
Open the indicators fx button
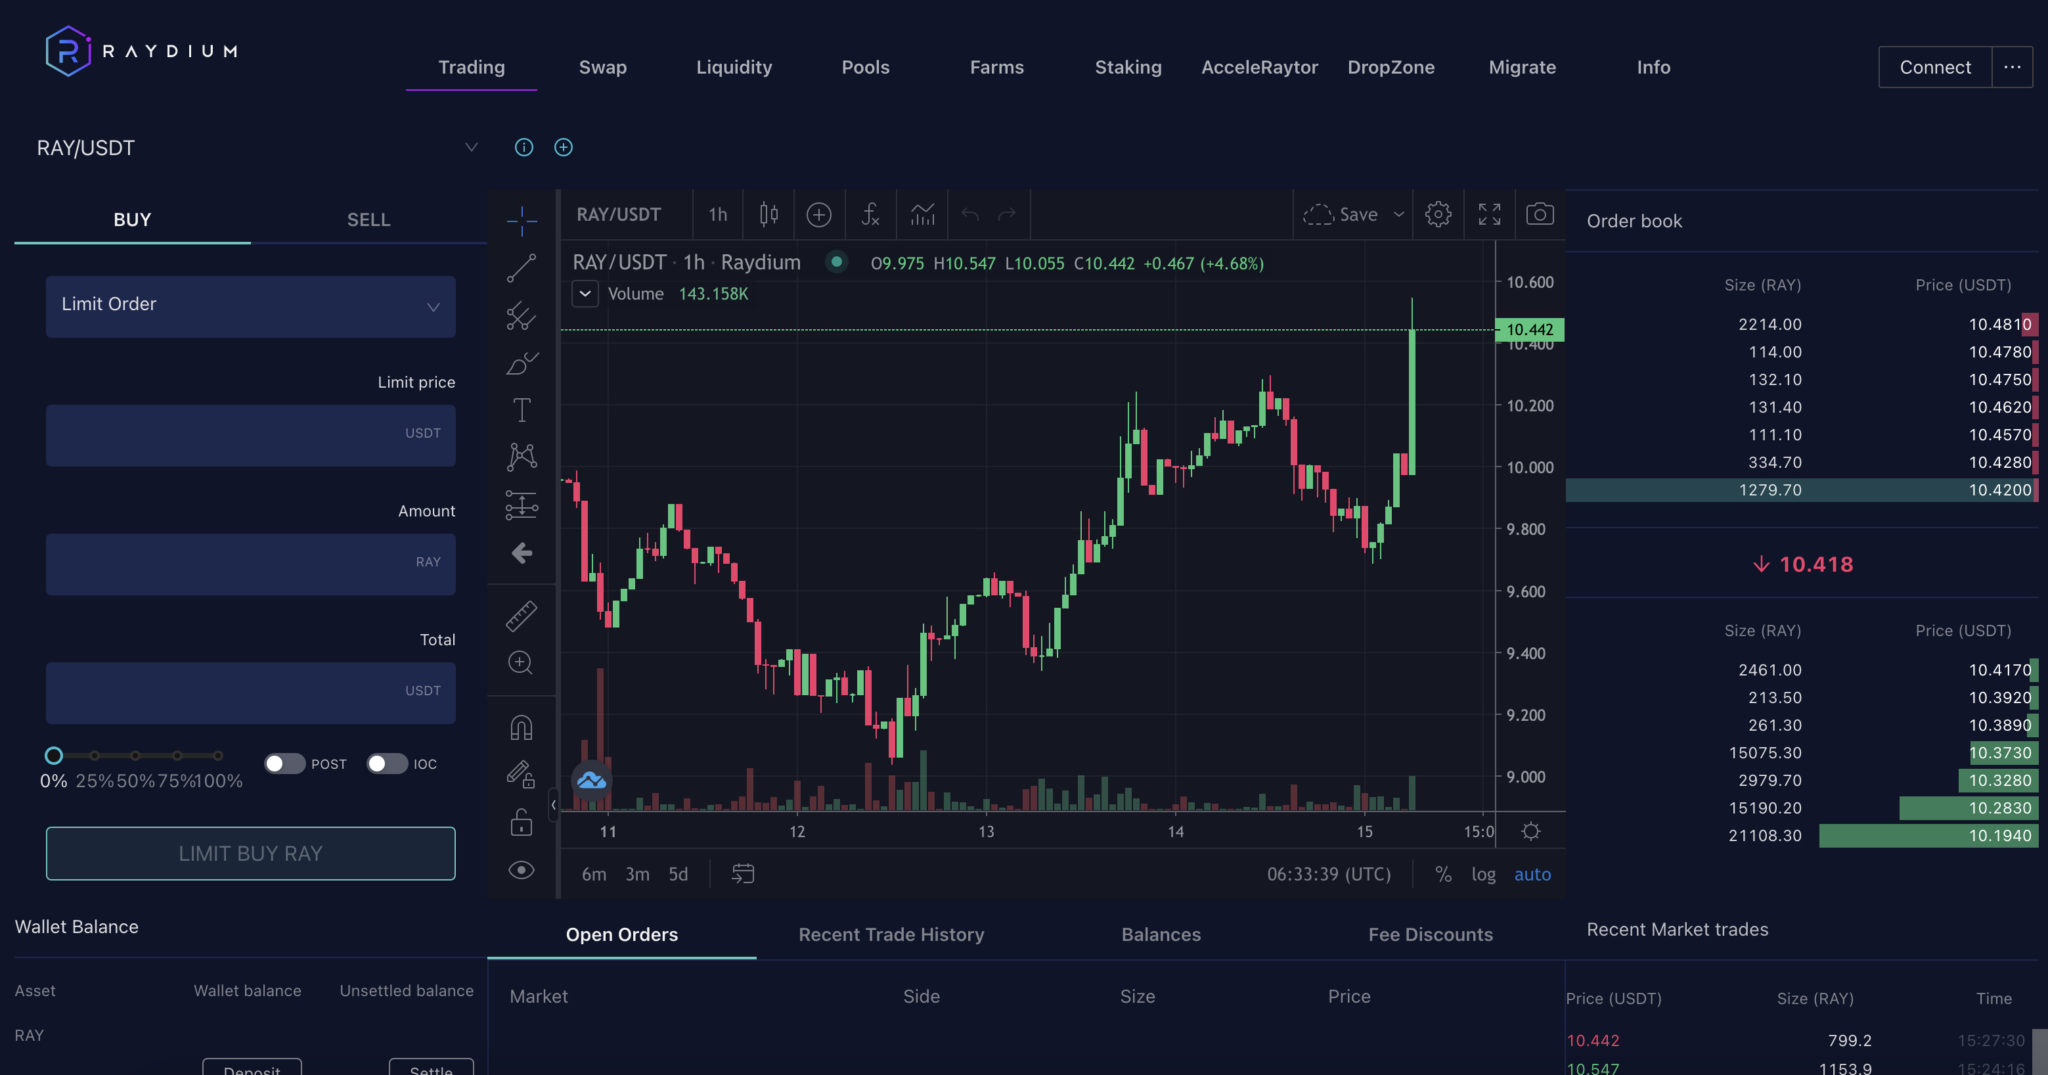(x=870, y=214)
